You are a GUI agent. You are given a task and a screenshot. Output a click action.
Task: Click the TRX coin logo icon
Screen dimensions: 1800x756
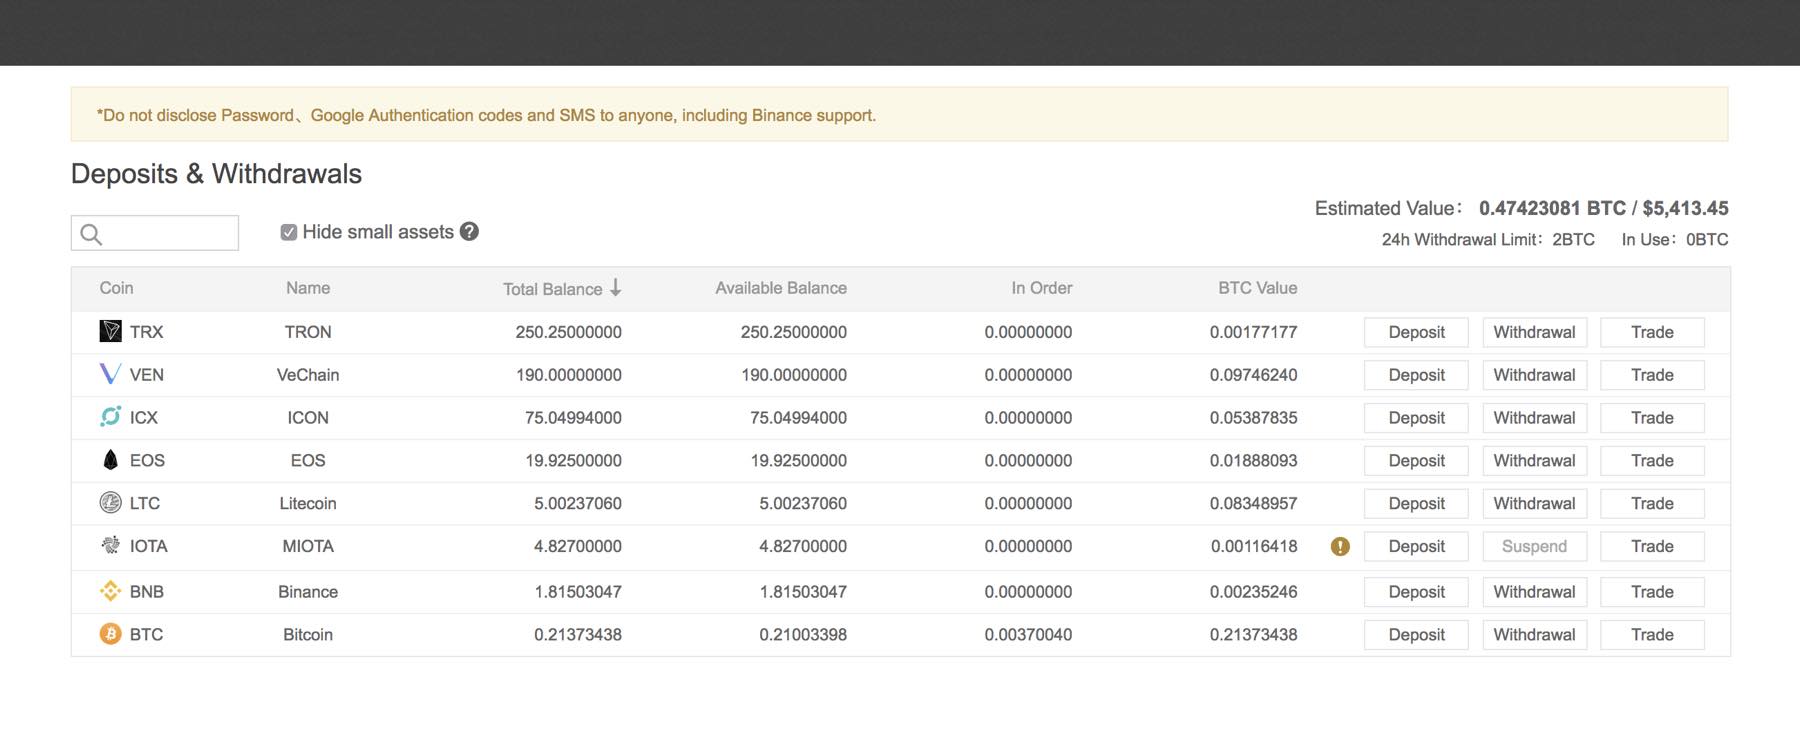pyautogui.click(x=111, y=331)
